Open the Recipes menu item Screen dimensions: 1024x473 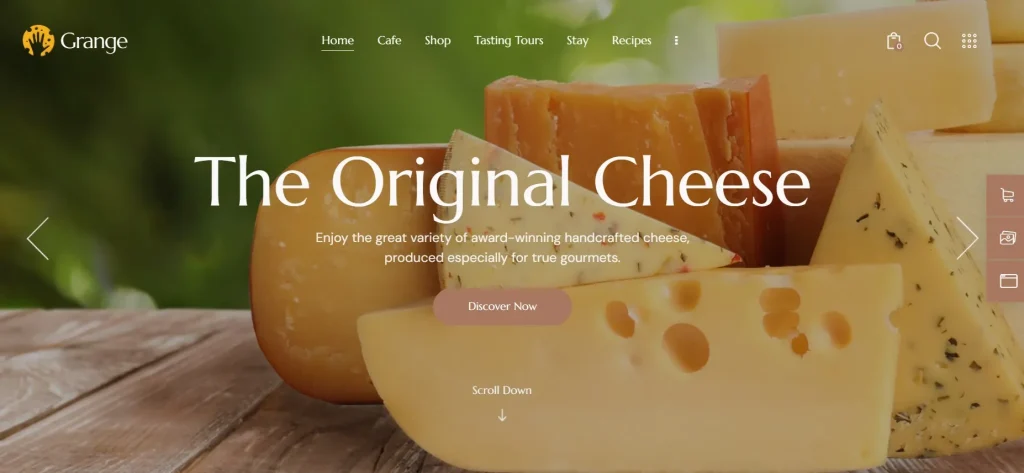point(632,41)
